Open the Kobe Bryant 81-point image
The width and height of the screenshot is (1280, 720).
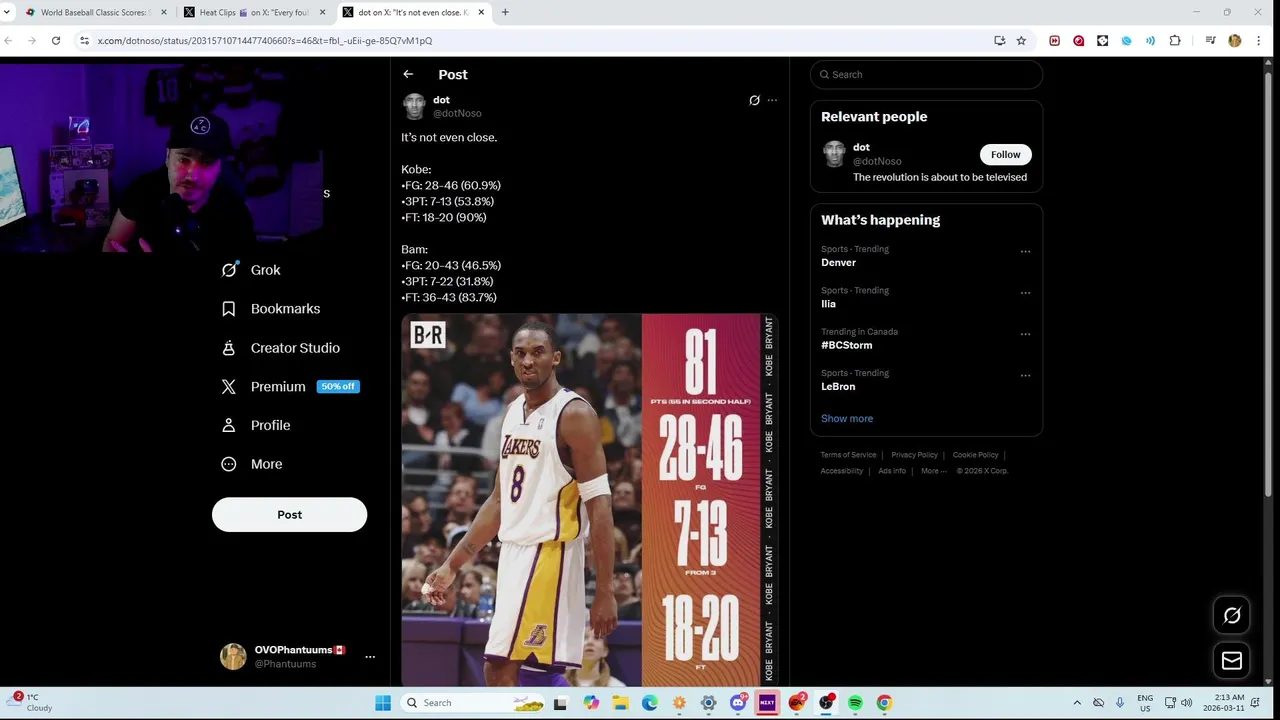coord(589,500)
